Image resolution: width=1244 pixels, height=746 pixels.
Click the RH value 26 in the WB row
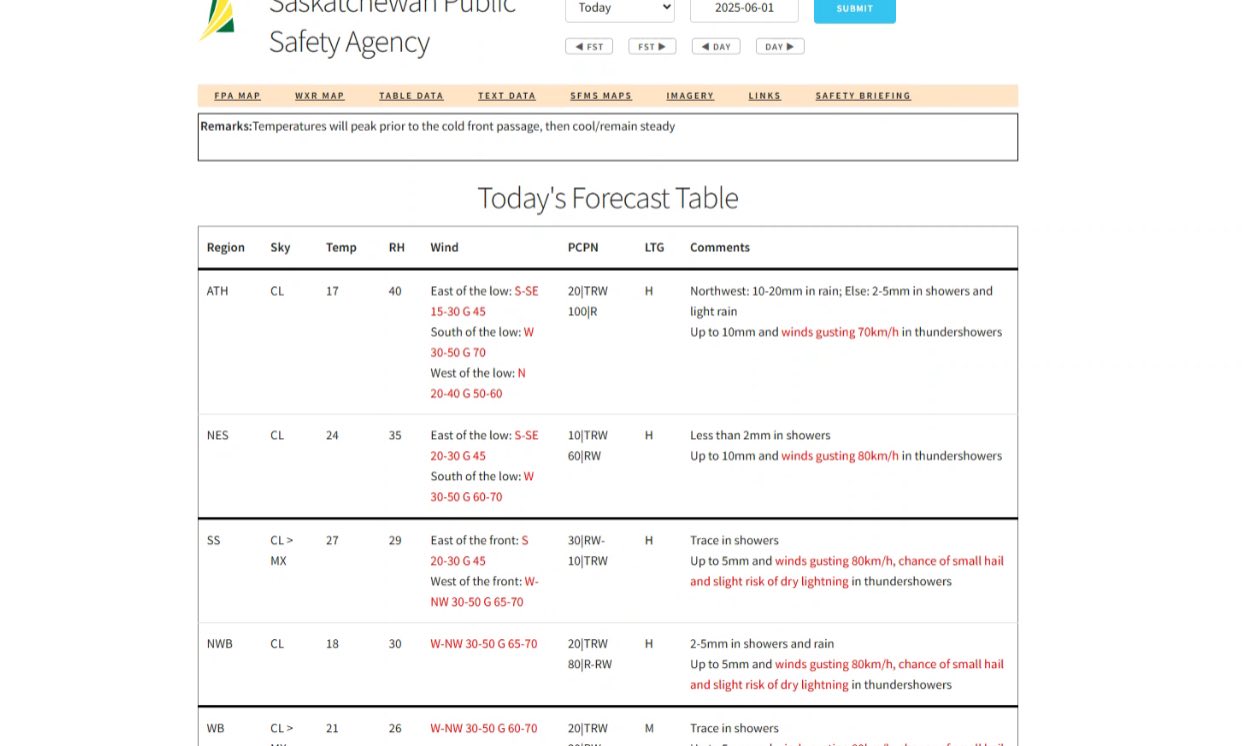click(x=395, y=729)
